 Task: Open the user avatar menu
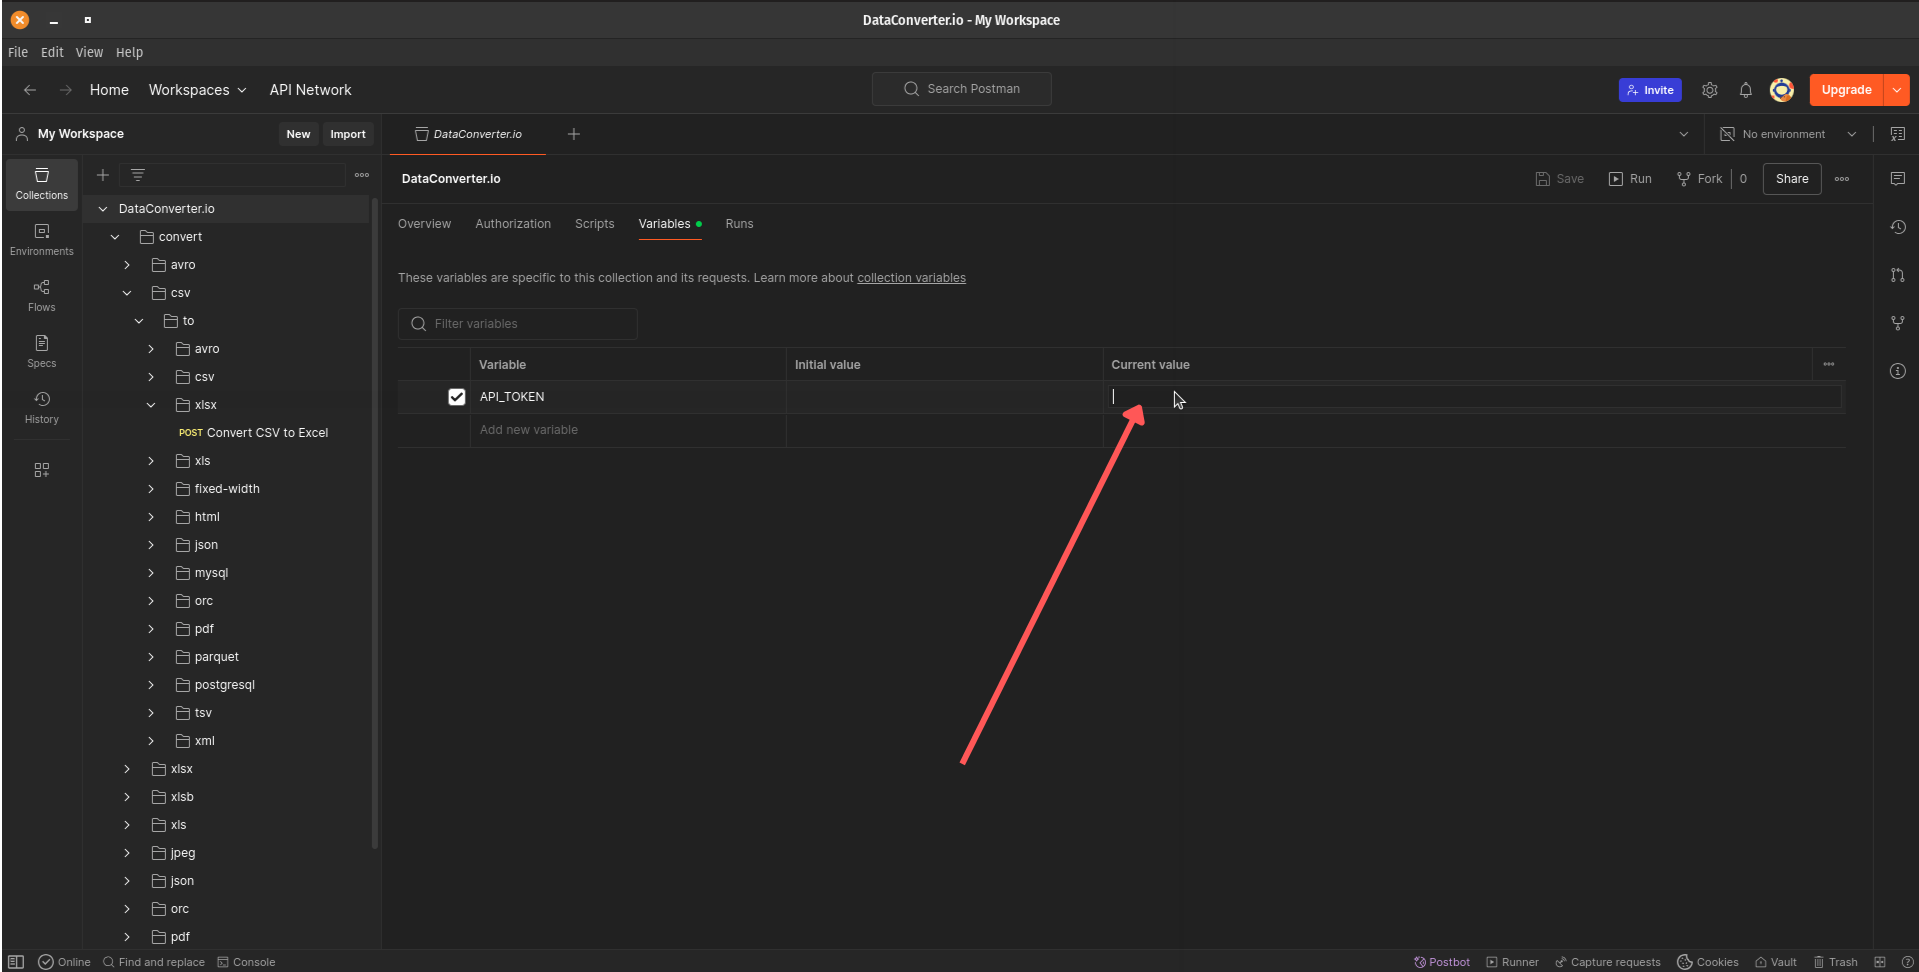point(1782,90)
